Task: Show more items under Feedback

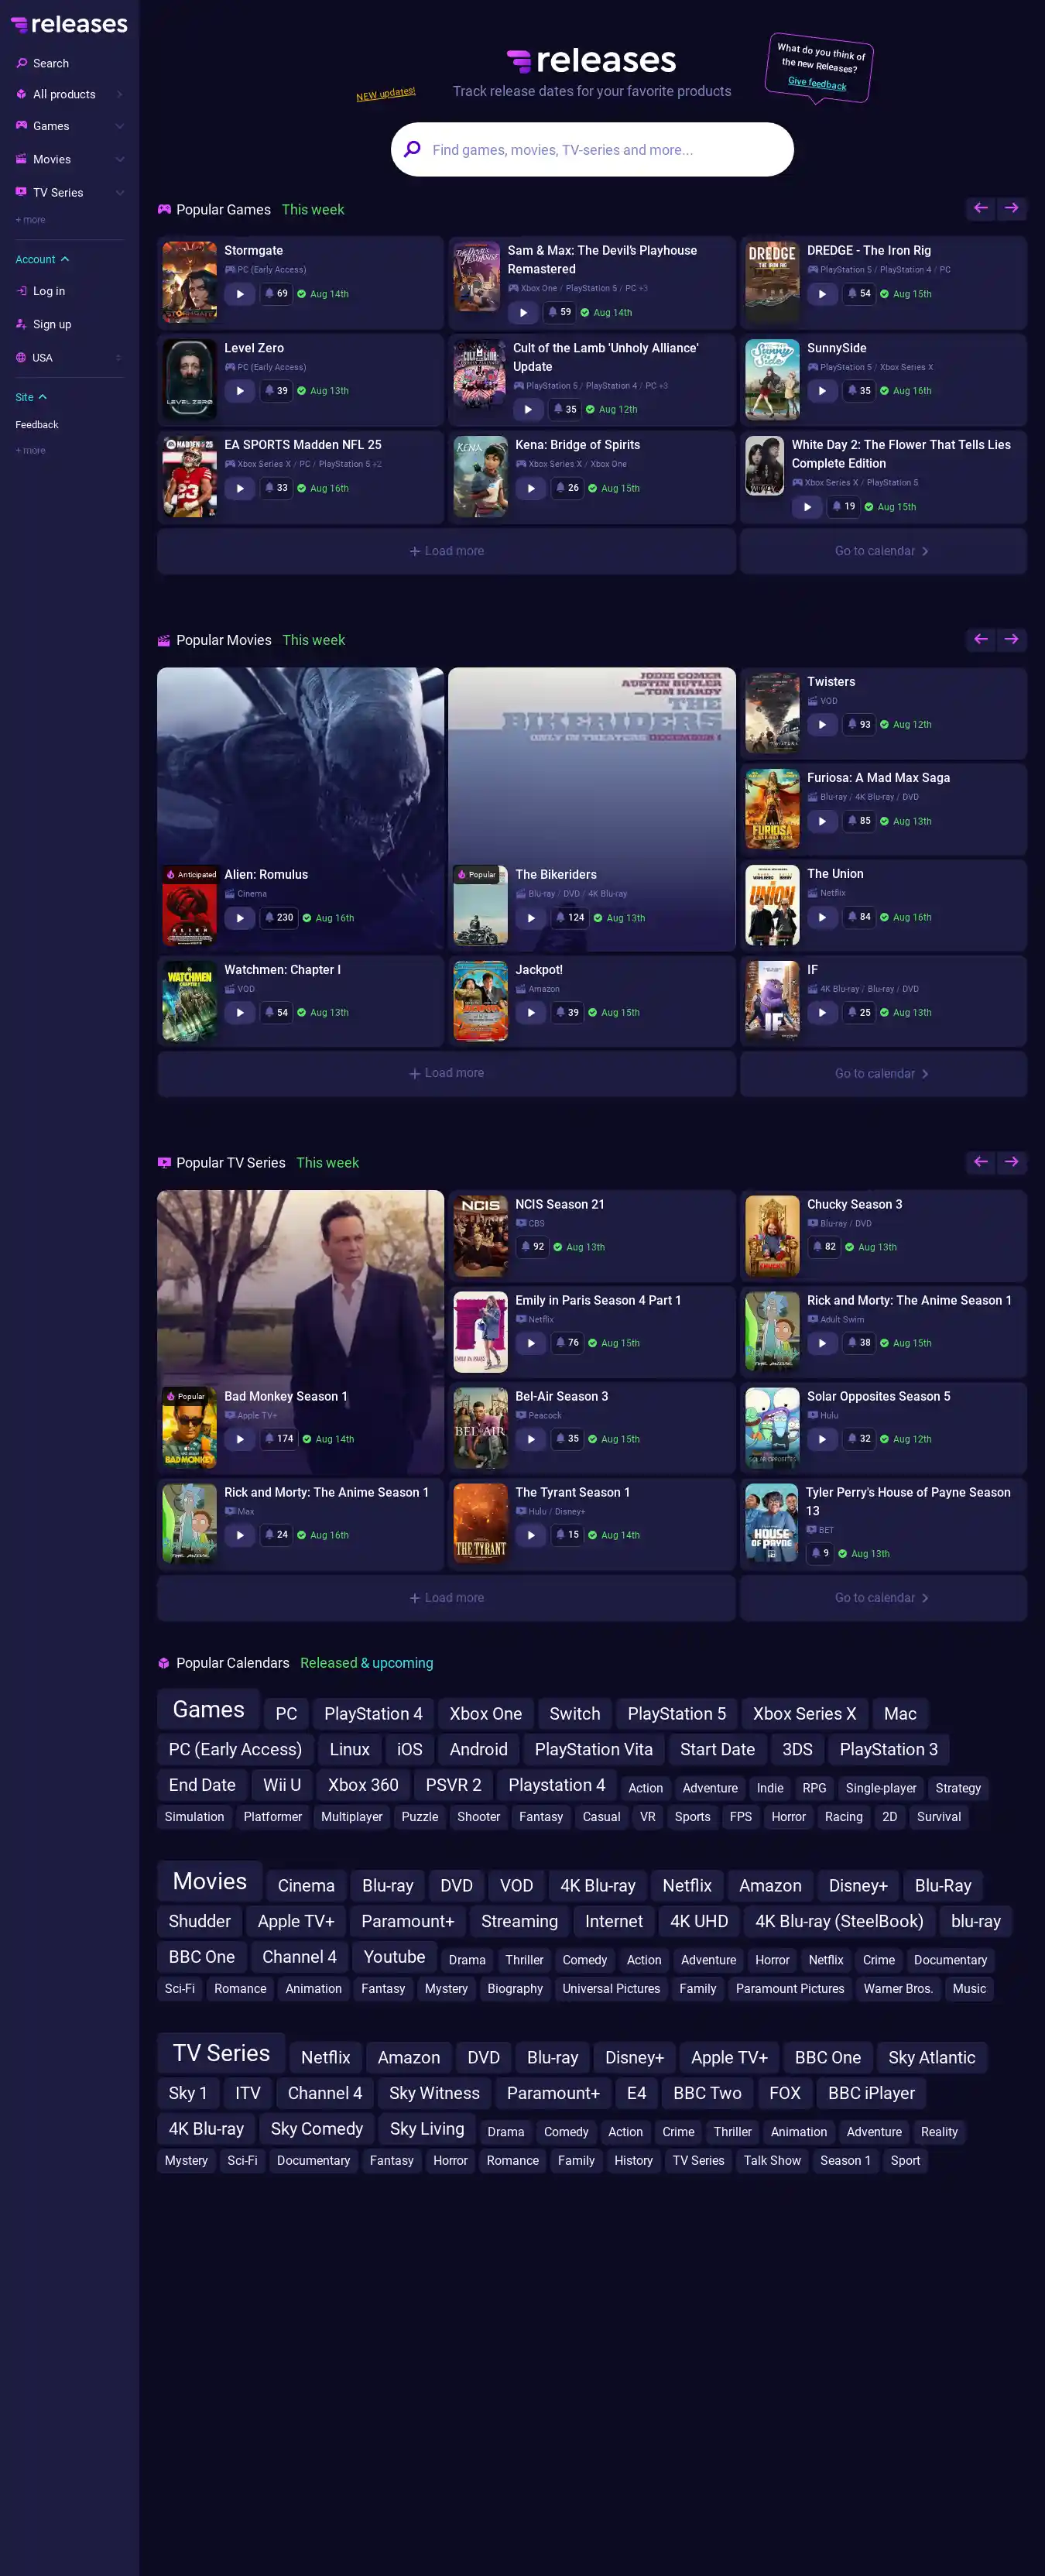Action: tap(30, 451)
